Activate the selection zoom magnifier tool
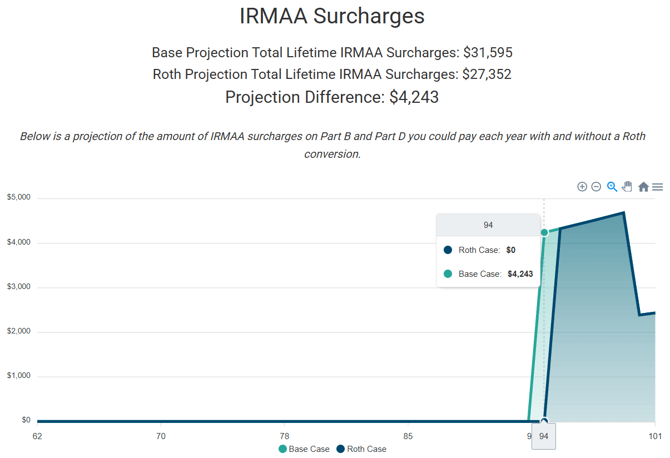This screenshot has height=458, width=670. point(612,187)
